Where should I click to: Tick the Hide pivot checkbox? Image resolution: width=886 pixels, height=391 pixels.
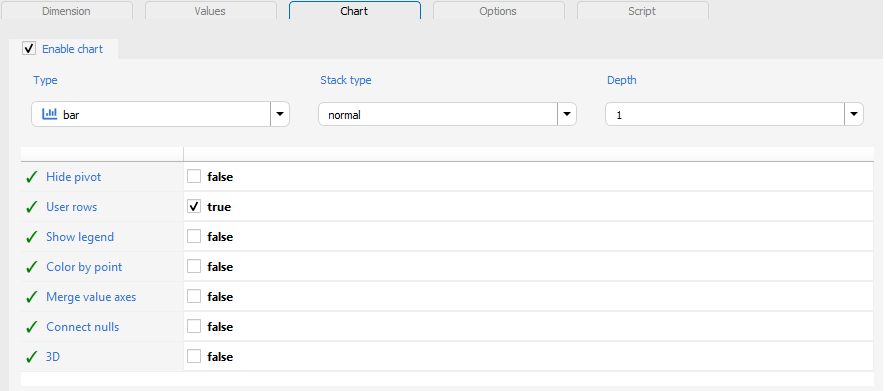pyautogui.click(x=194, y=176)
